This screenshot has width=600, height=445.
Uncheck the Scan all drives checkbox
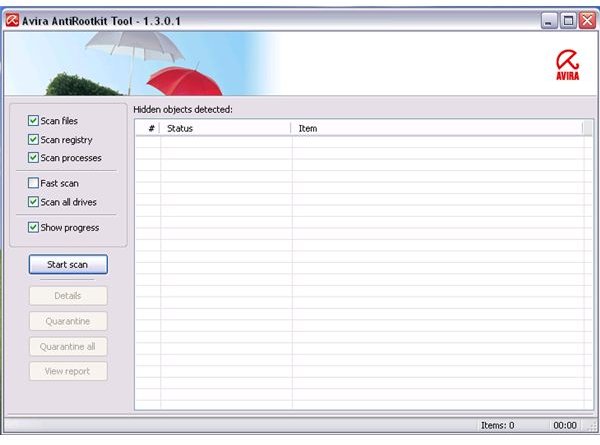click(33, 202)
